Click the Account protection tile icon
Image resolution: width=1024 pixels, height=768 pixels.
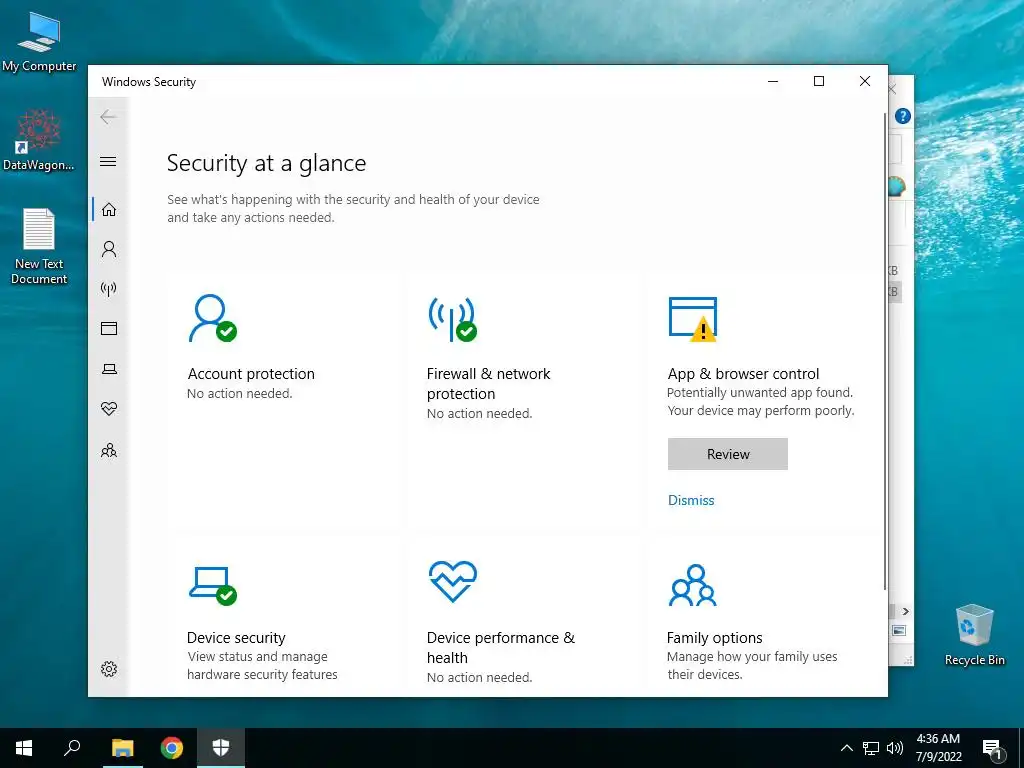point(212,318)
